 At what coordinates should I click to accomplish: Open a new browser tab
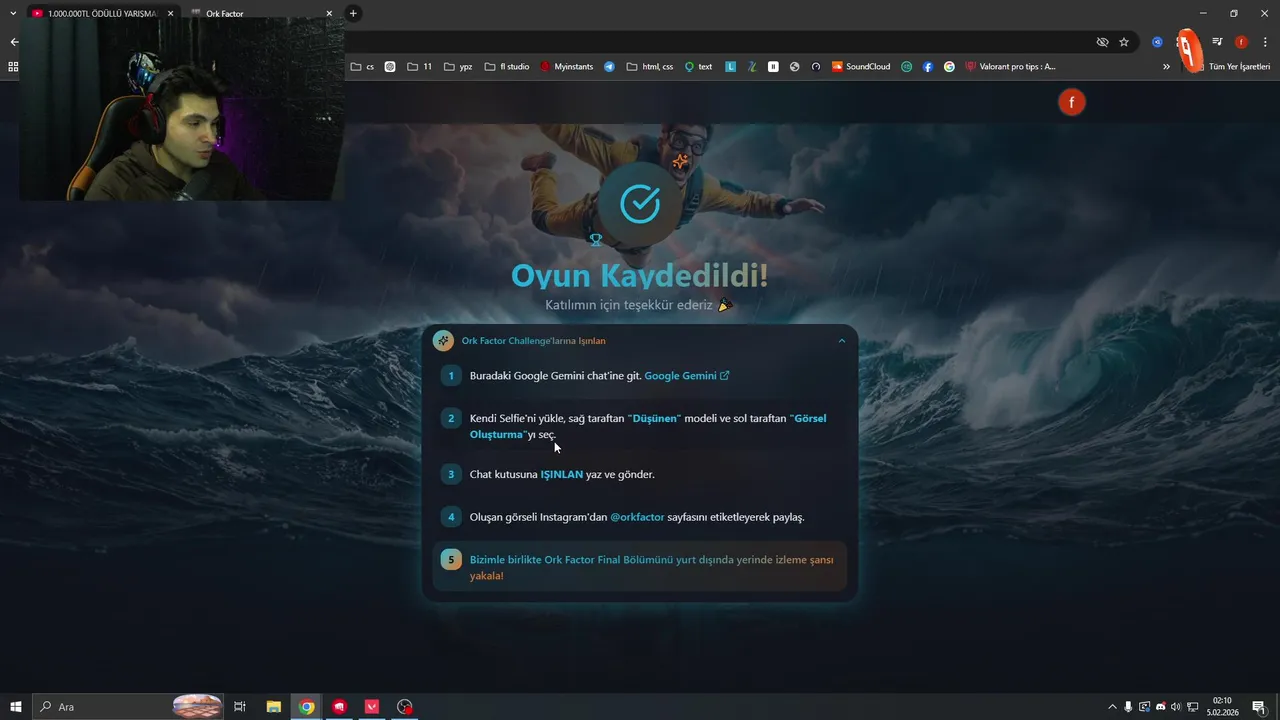(x=353, y=13)
